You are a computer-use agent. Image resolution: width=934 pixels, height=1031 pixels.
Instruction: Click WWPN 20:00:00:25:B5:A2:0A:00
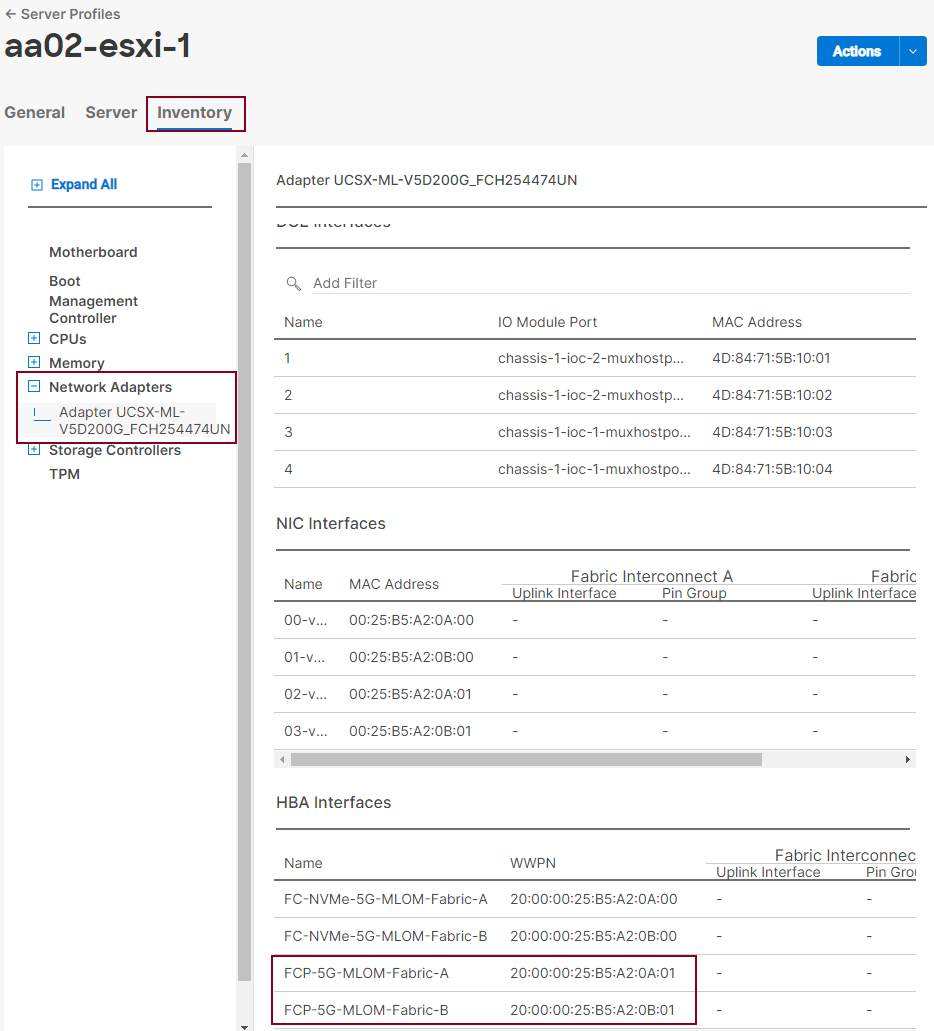click(x=593, y=899)
